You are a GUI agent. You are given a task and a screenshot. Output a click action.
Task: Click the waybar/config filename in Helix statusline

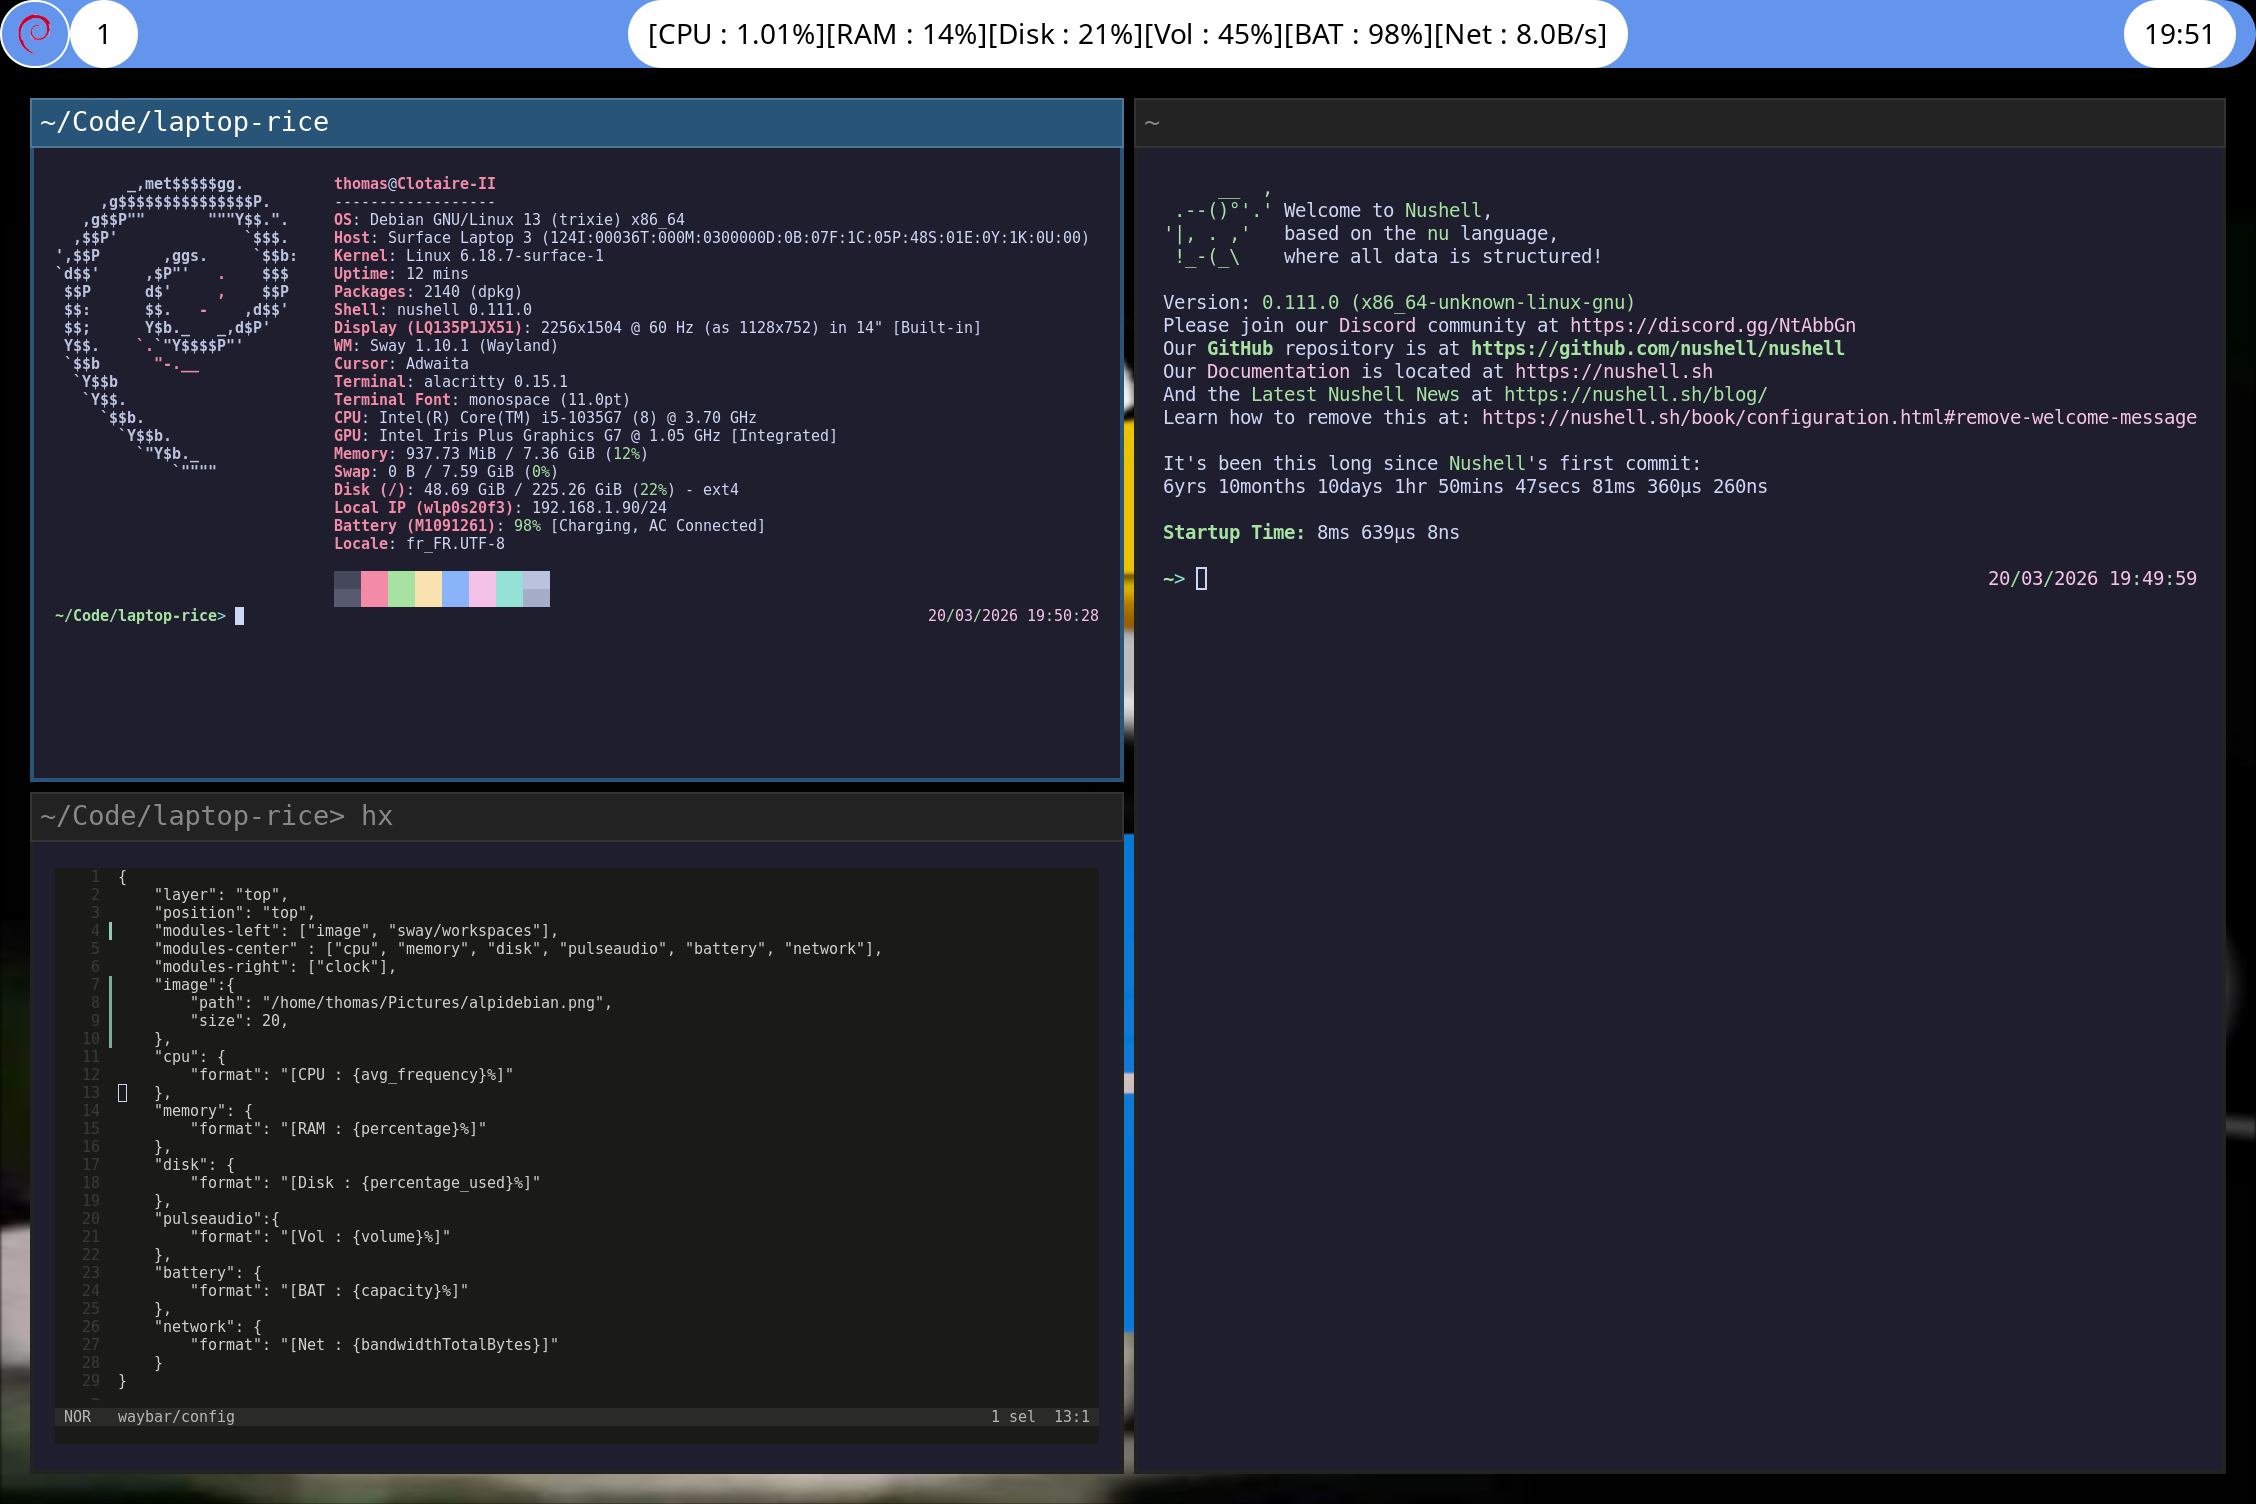[175, 1416]
